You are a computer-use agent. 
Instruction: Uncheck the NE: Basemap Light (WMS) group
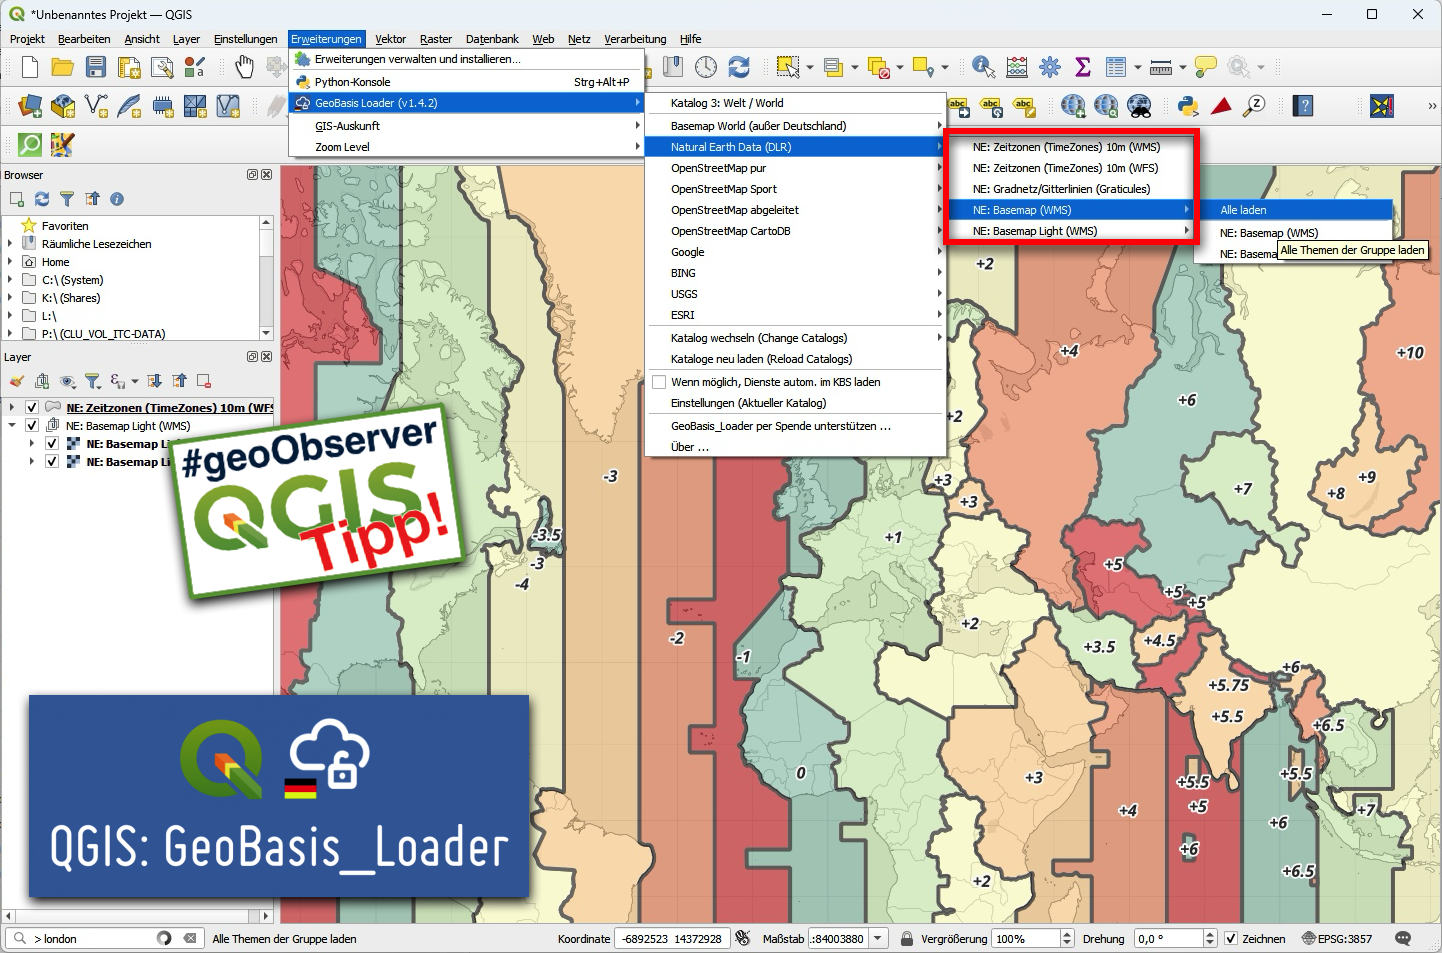[x=32, y=426]
